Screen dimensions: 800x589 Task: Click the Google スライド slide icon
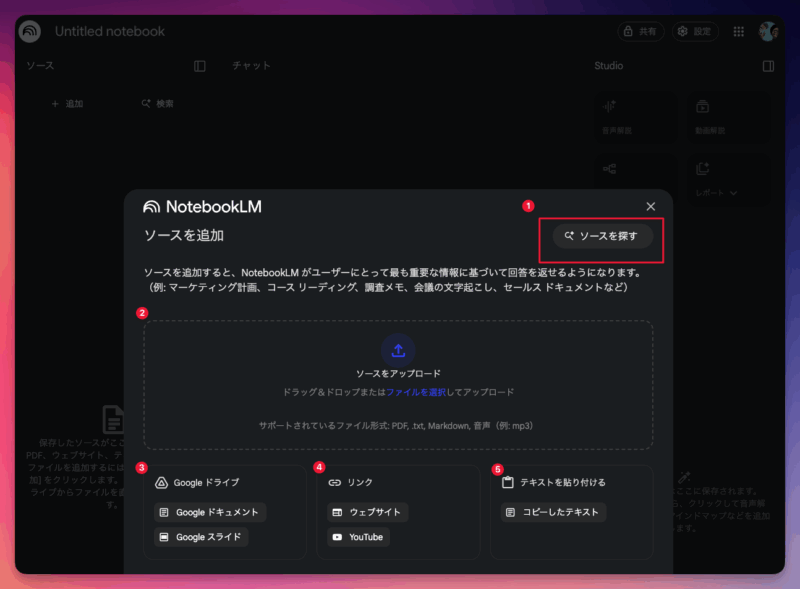pos(164,537)
